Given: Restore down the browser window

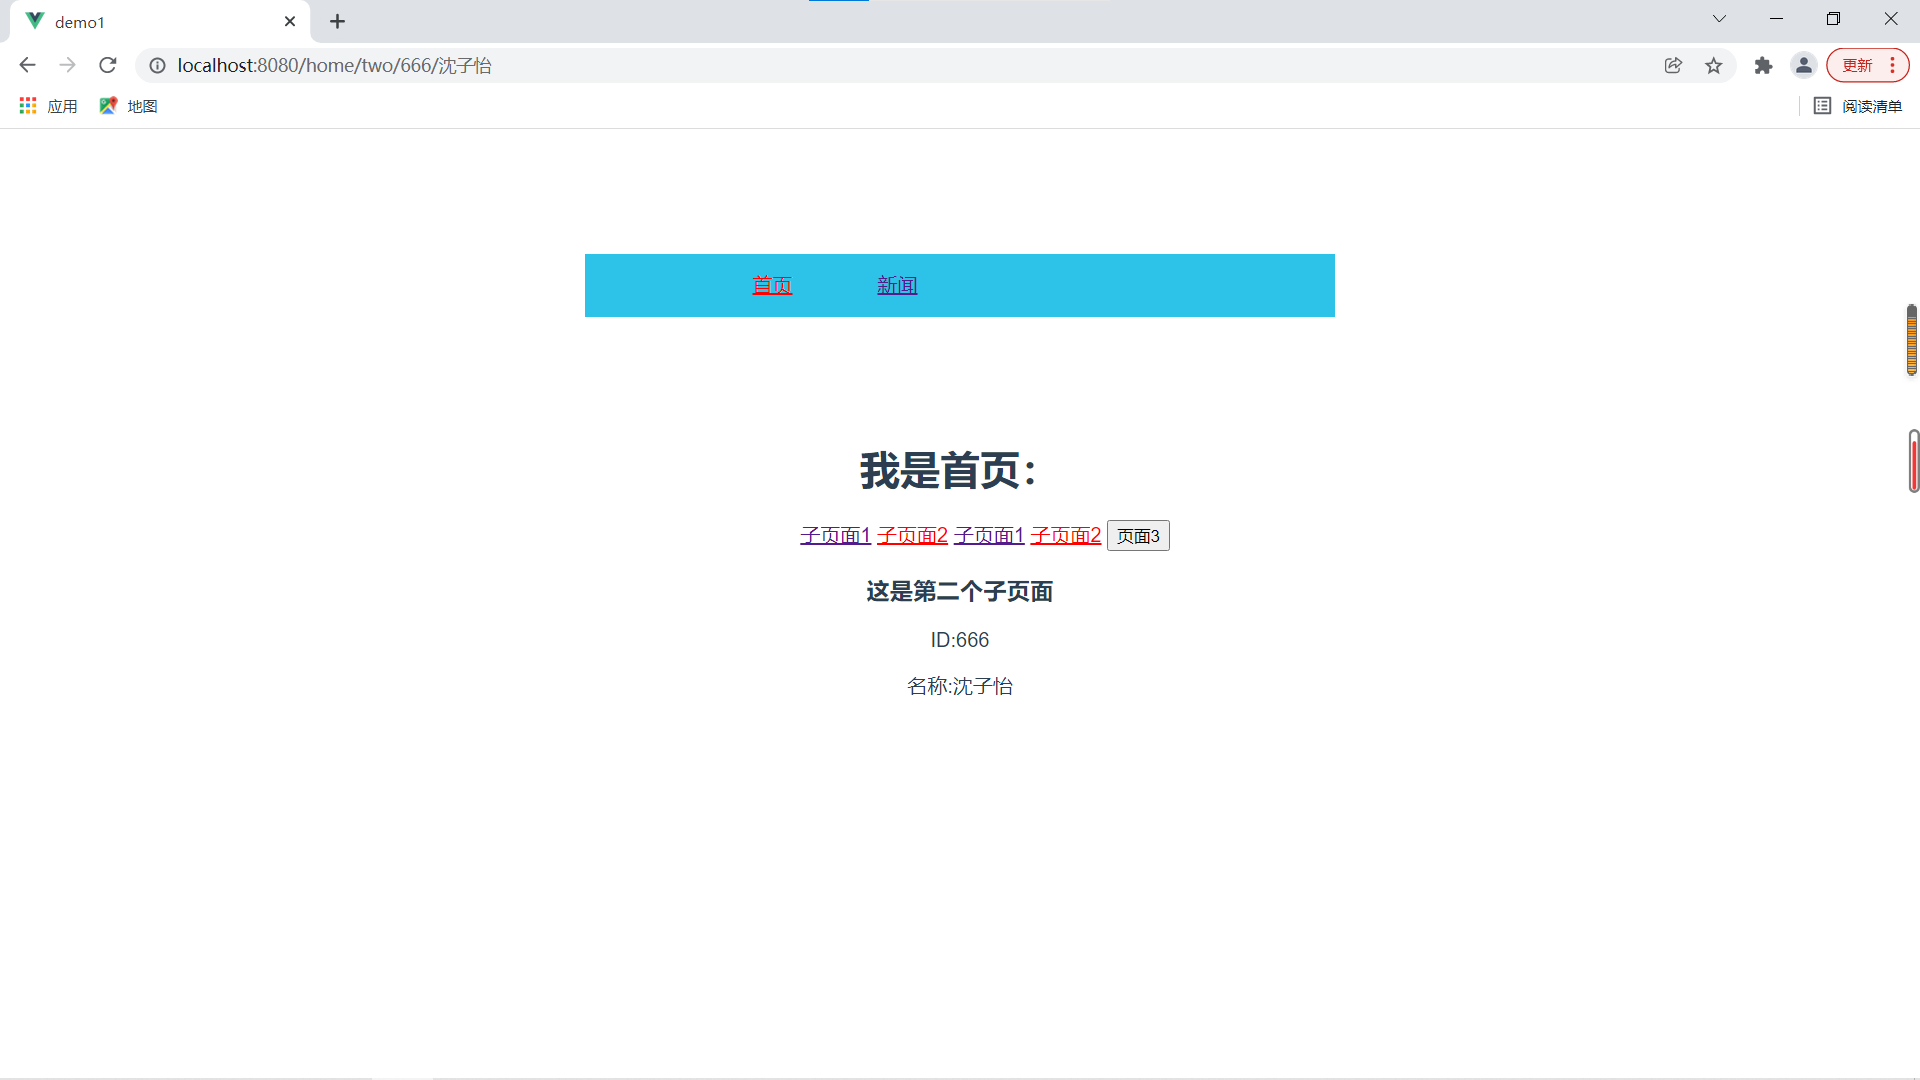Looking at the screenshot, I should coord(1833,19).
